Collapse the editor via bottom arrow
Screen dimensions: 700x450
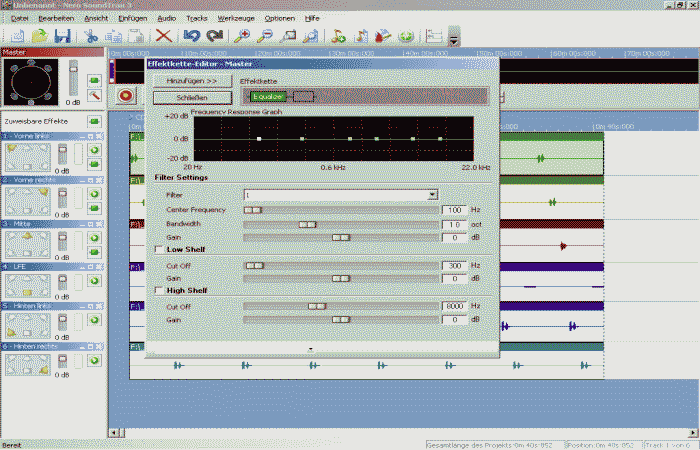click(x=311, y=349)
